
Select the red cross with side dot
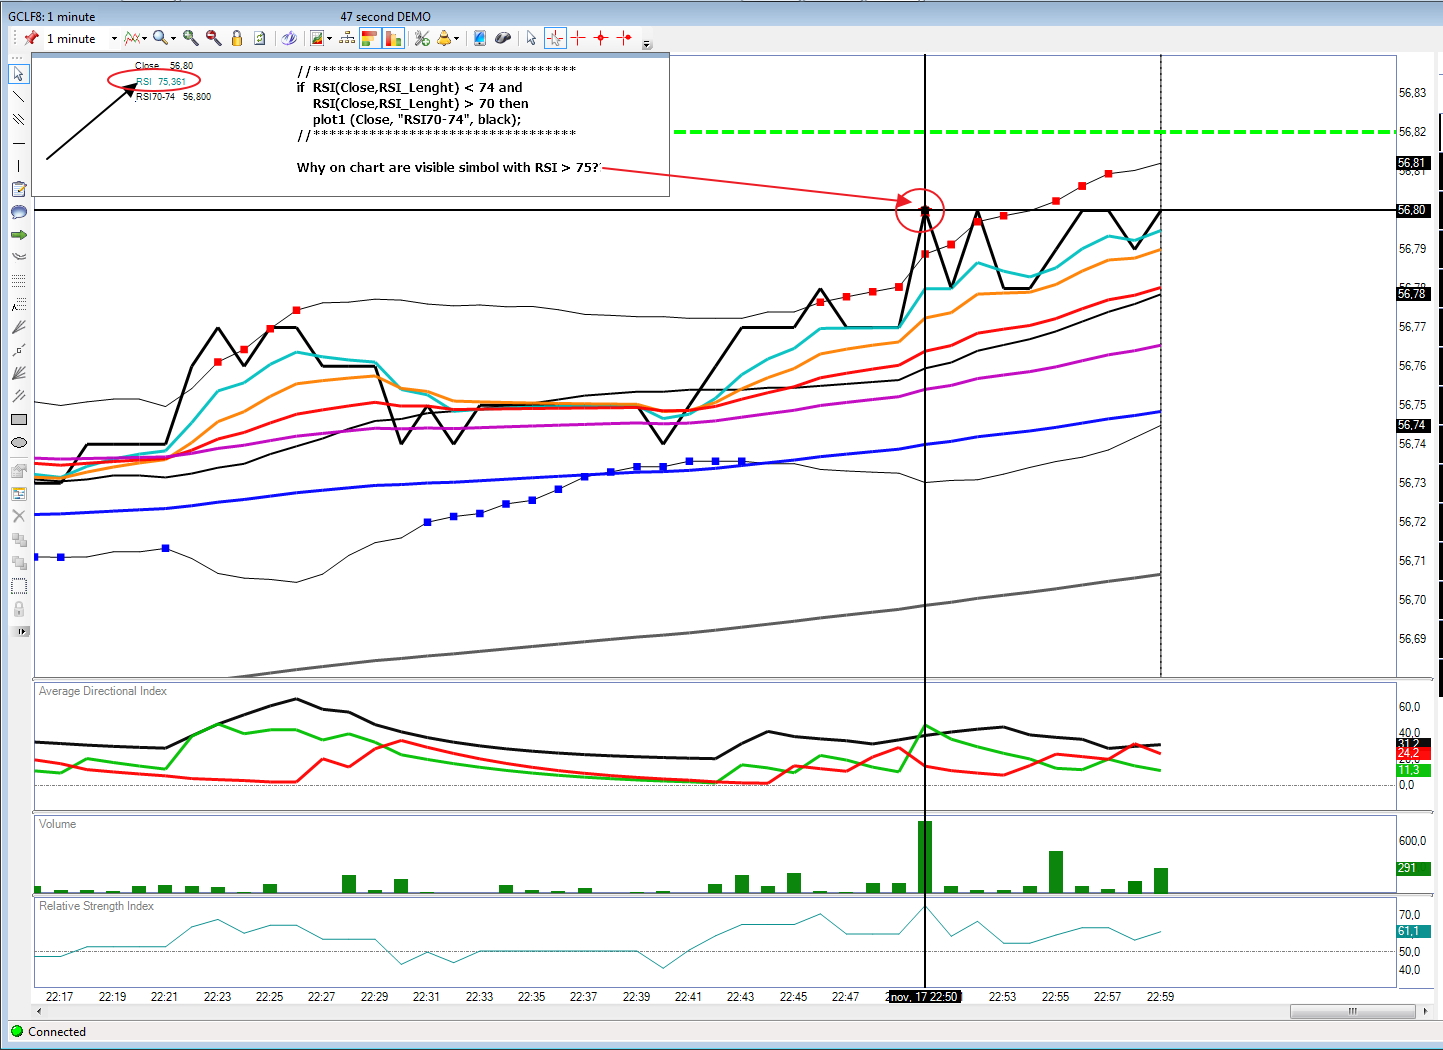tap(624, 38)
